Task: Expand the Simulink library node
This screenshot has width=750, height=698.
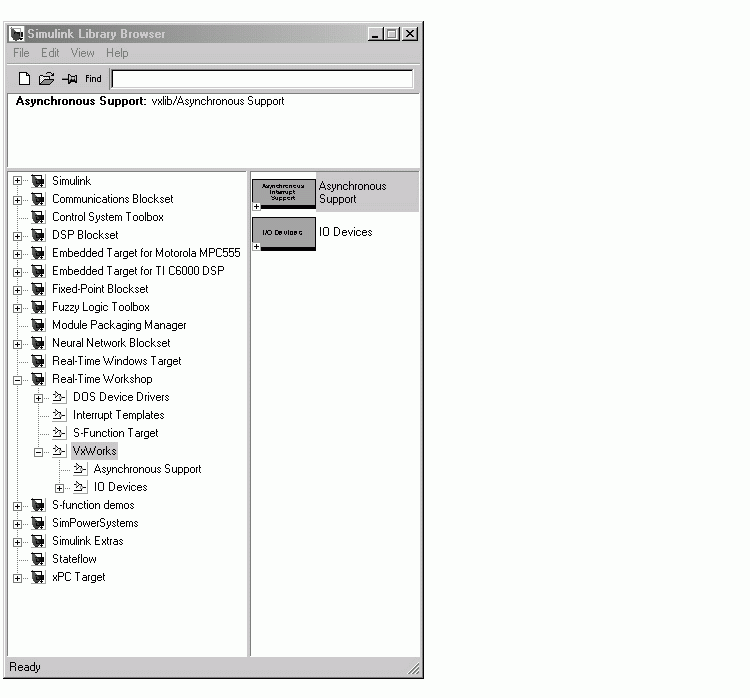Action: [17, 181]
